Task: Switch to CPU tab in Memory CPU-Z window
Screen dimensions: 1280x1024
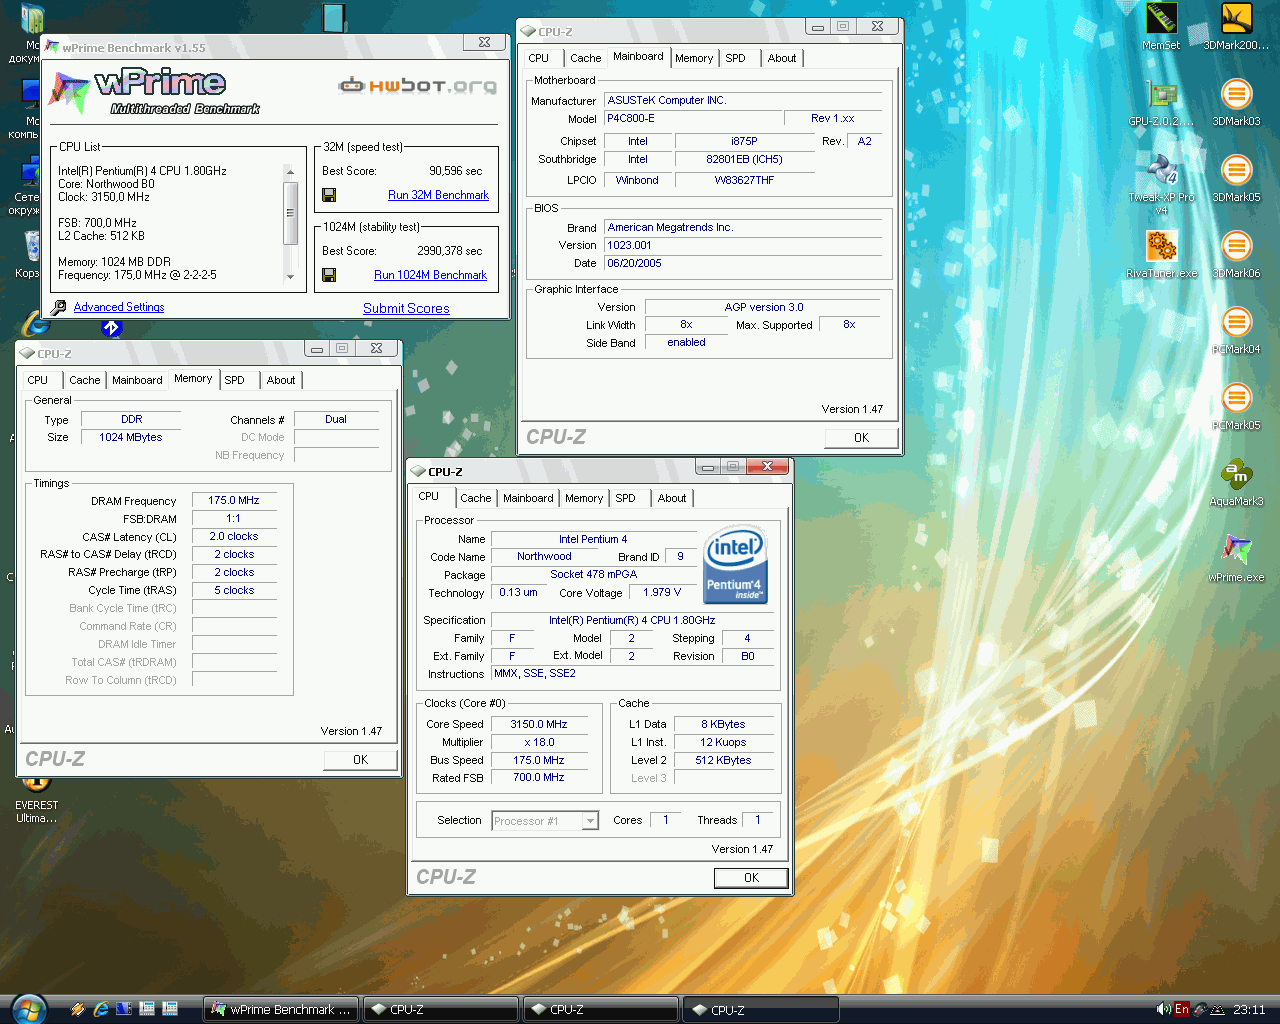Action: [38, 380]
